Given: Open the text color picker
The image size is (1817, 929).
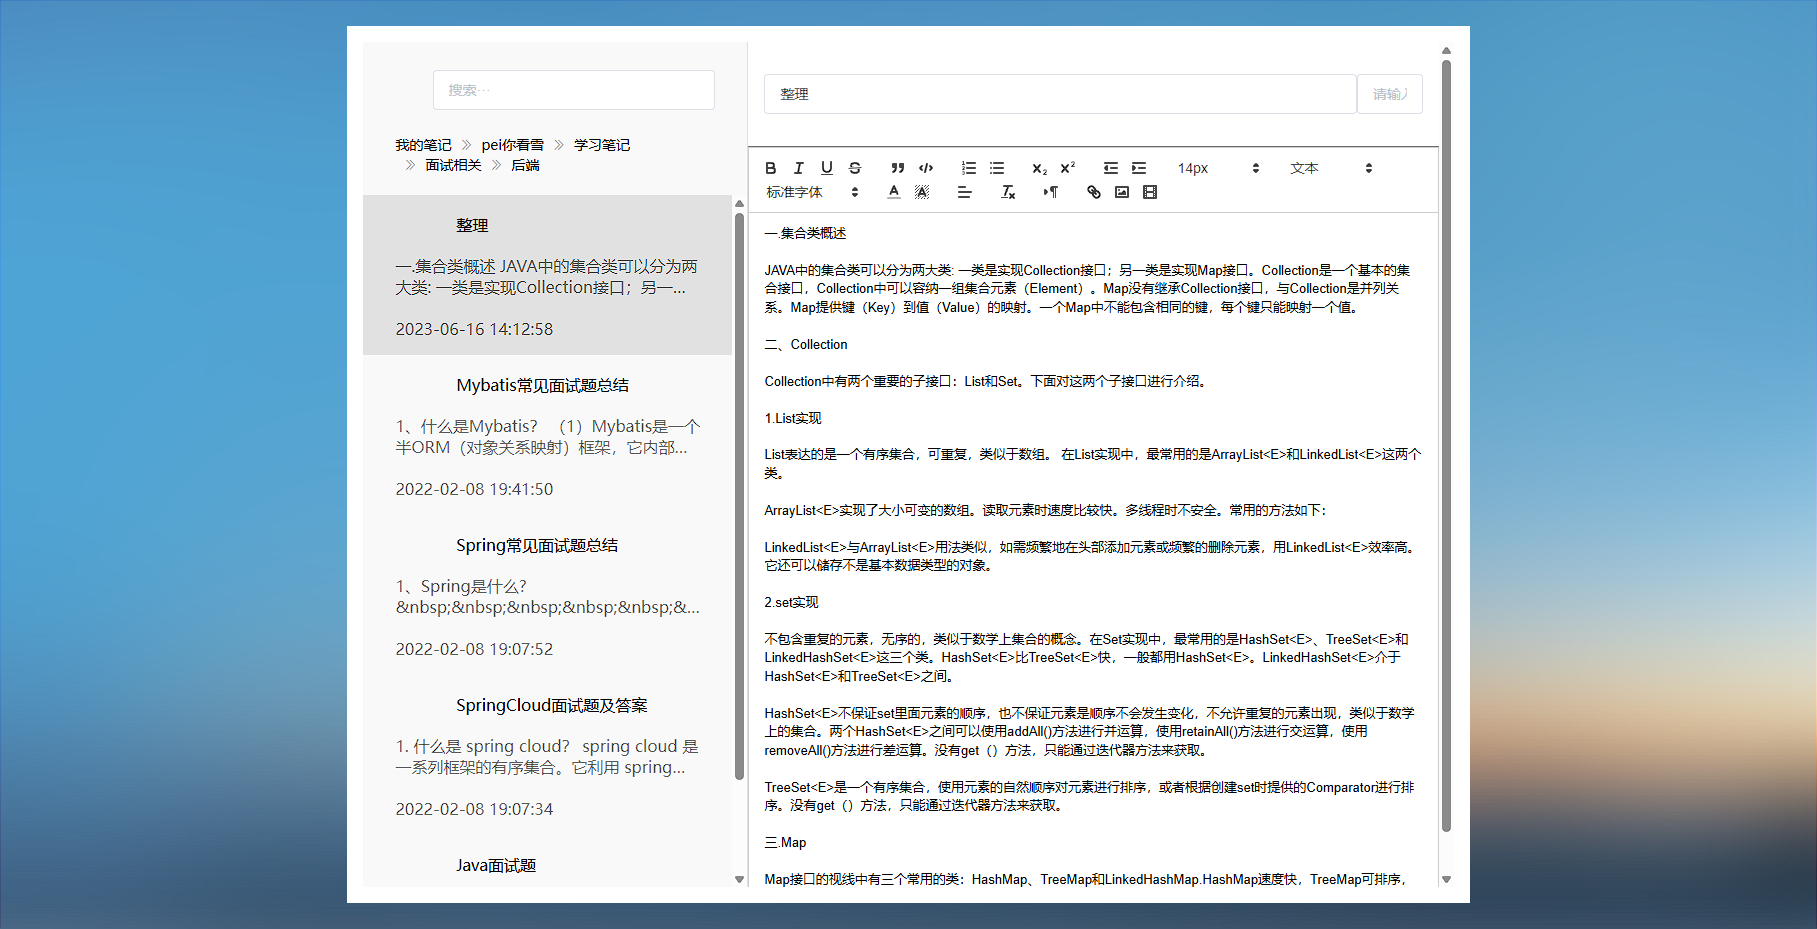Looking at the screenshot, I should click(894, 192).
